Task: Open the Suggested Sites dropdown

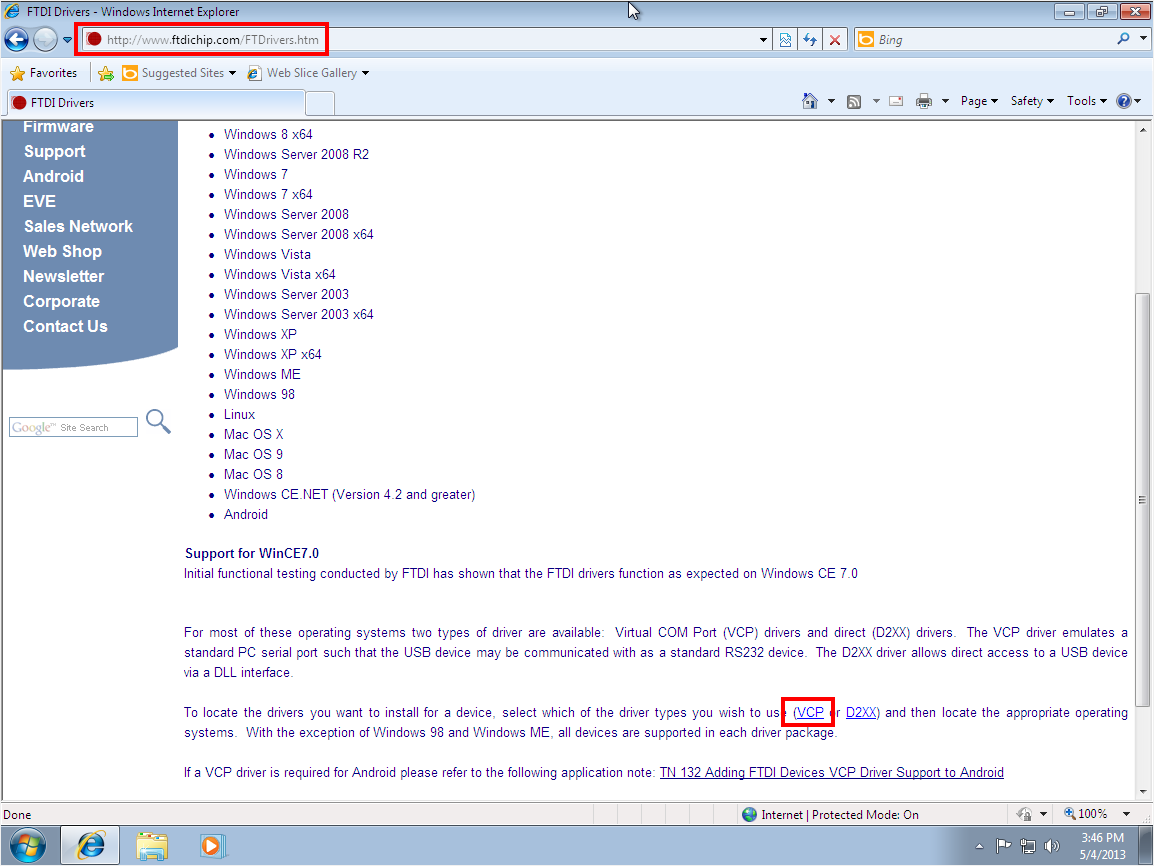Action: click(x=179, y=73)
